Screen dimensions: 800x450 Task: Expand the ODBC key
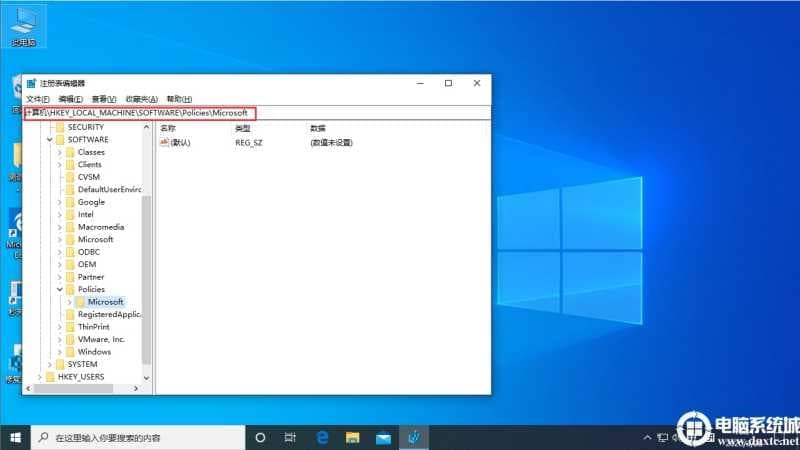coord(60,252)
